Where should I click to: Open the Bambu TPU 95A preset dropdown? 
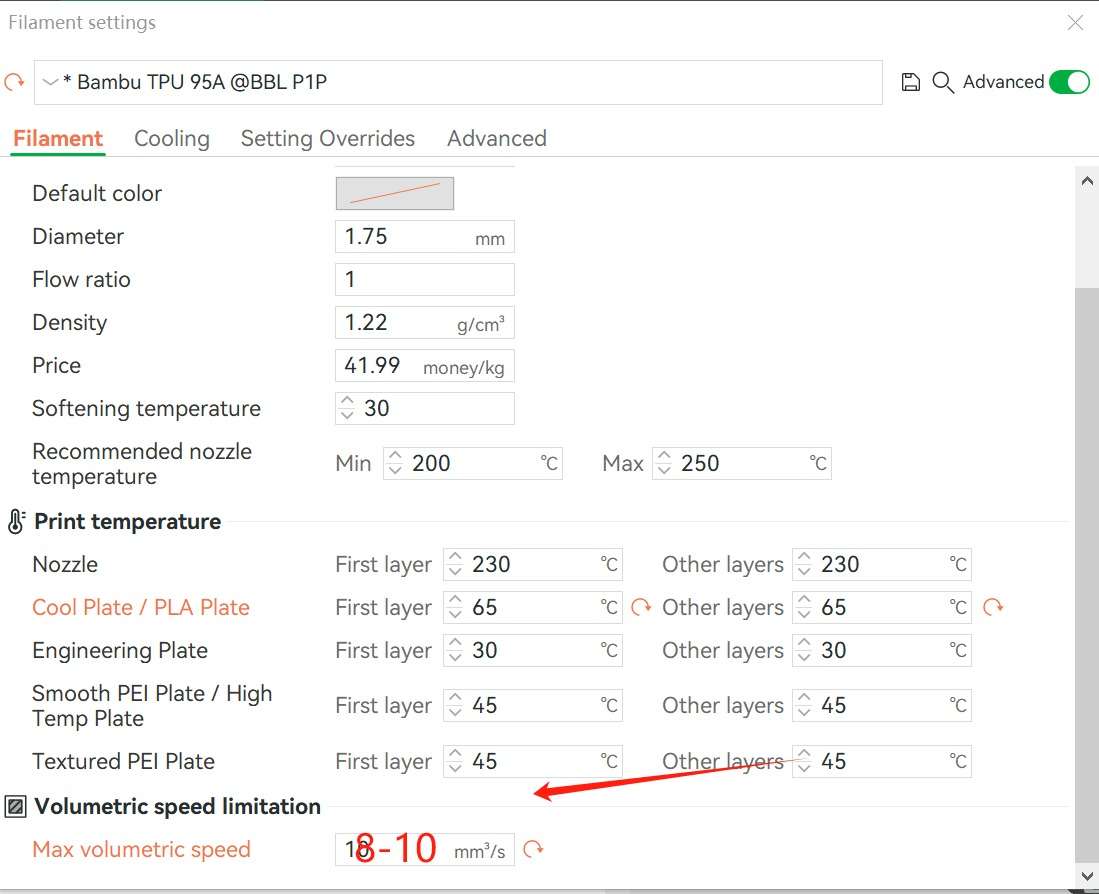coord(50,83)
